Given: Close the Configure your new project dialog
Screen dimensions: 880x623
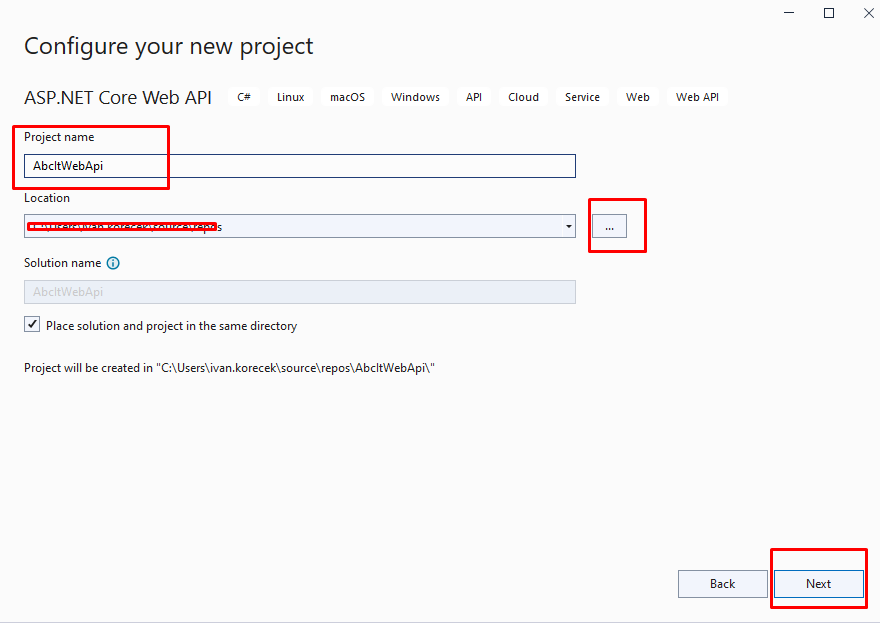Looking at the screenshot, I should pyautogui.click(x=861, y=13).
